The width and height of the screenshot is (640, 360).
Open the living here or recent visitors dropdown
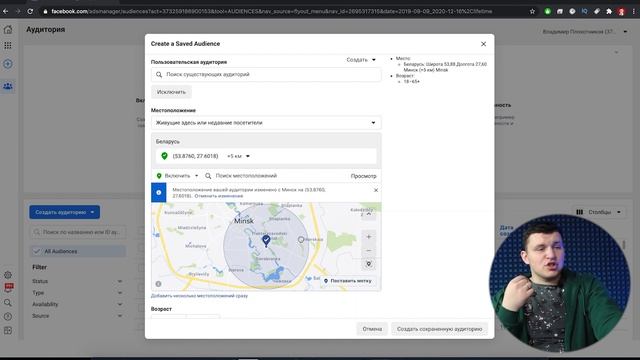tap(266, 122)
